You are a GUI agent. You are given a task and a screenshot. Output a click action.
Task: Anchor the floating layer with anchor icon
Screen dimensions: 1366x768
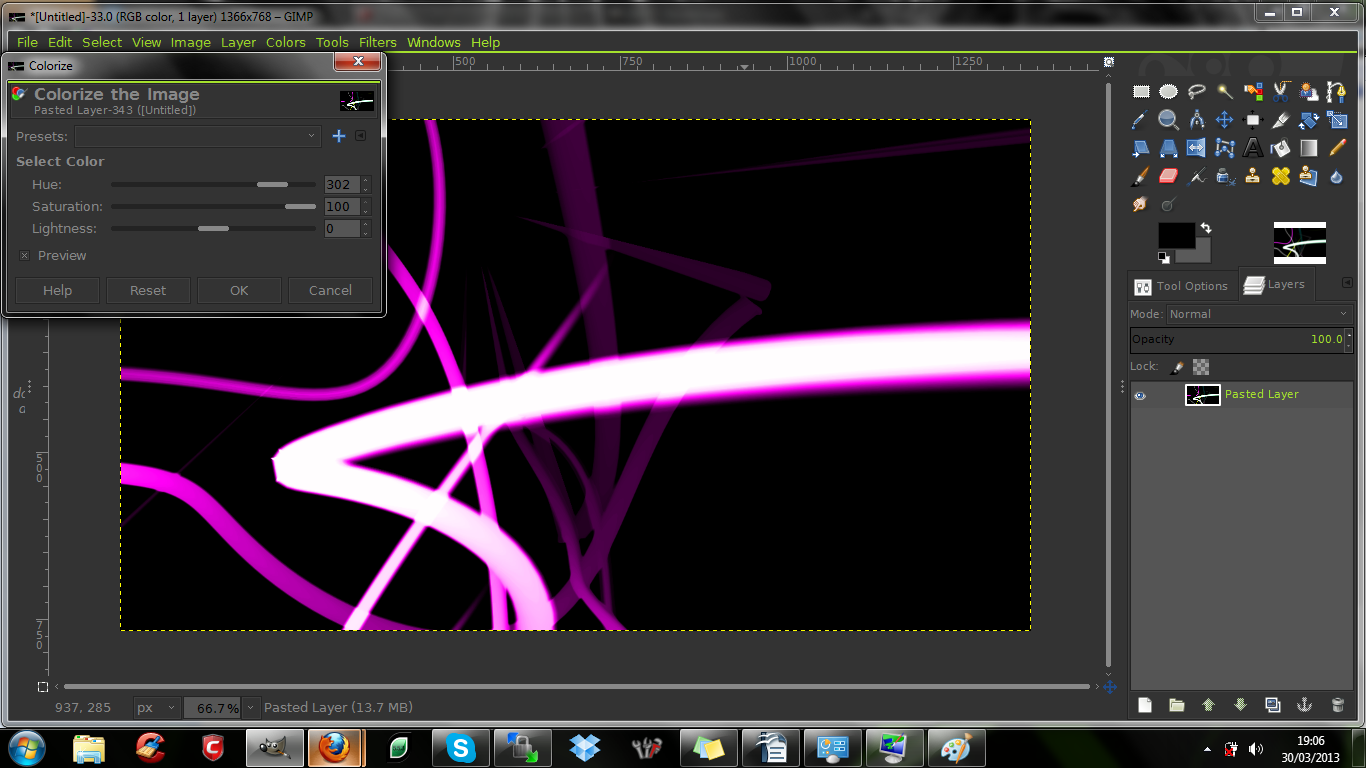coord(1304,705)
